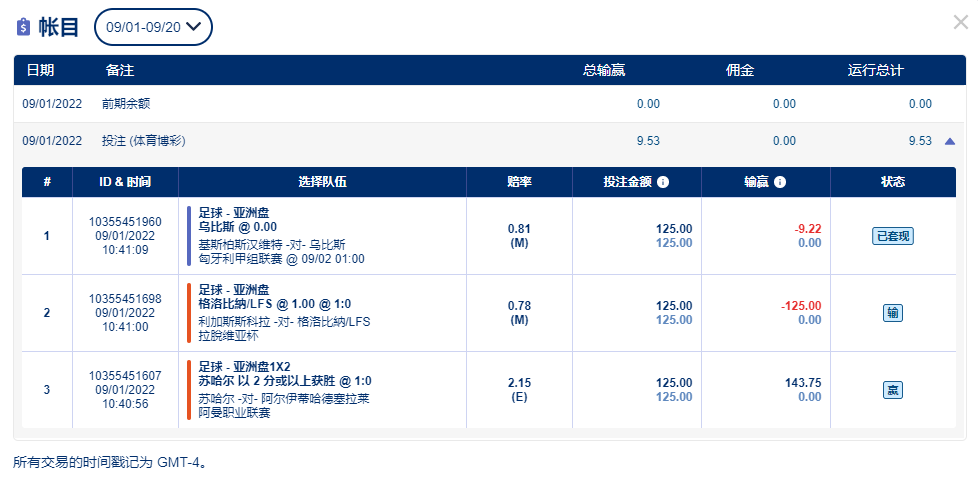The height and width of the screenshot is (481, 978).
Task: Click the info icon beside 投注金额
Action: click(663, 182)
